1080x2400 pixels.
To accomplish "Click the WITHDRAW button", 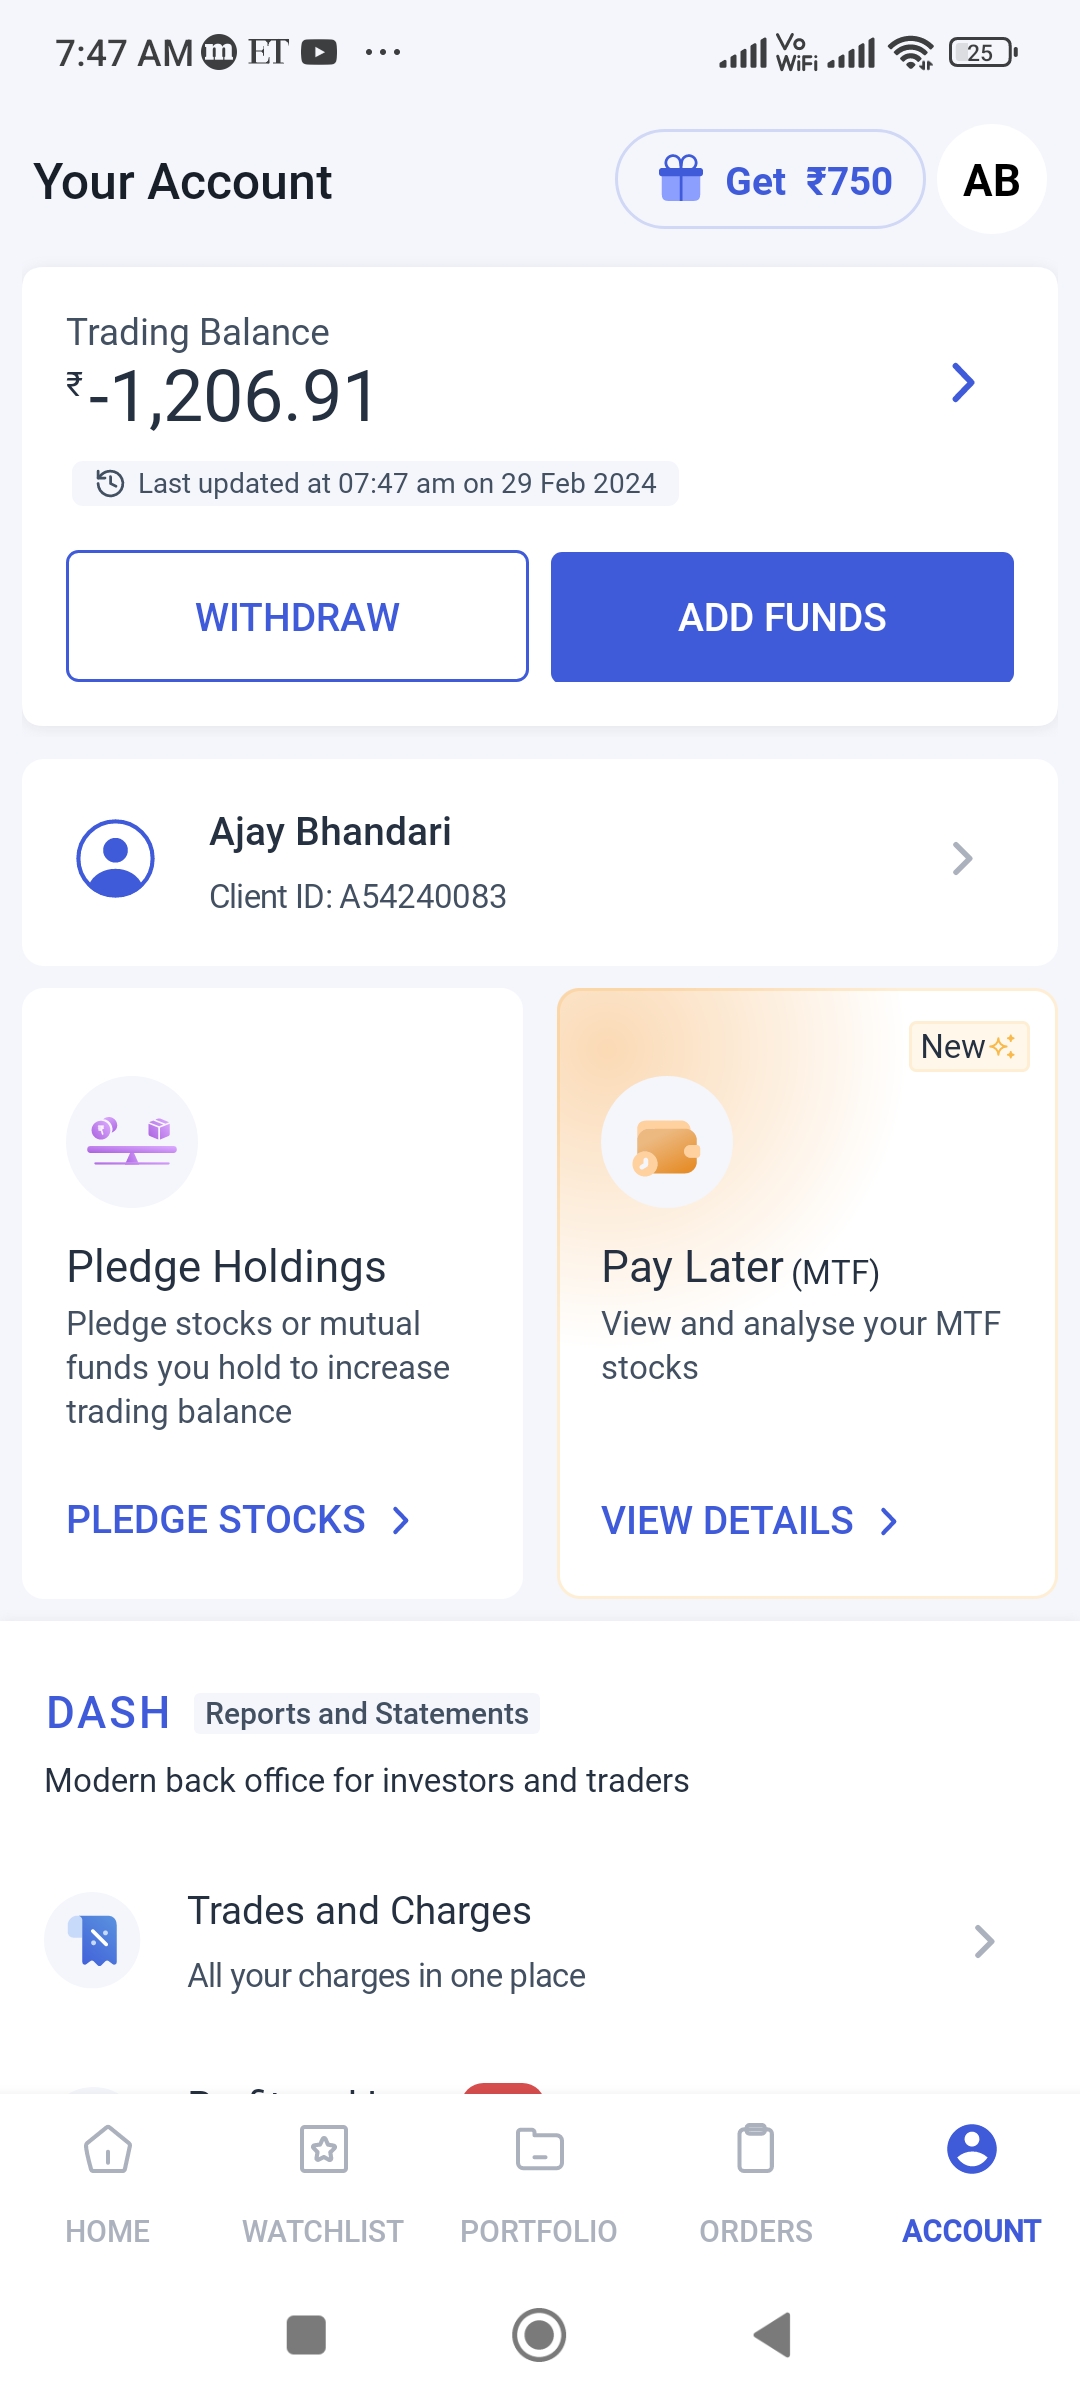I will [297, 616].
